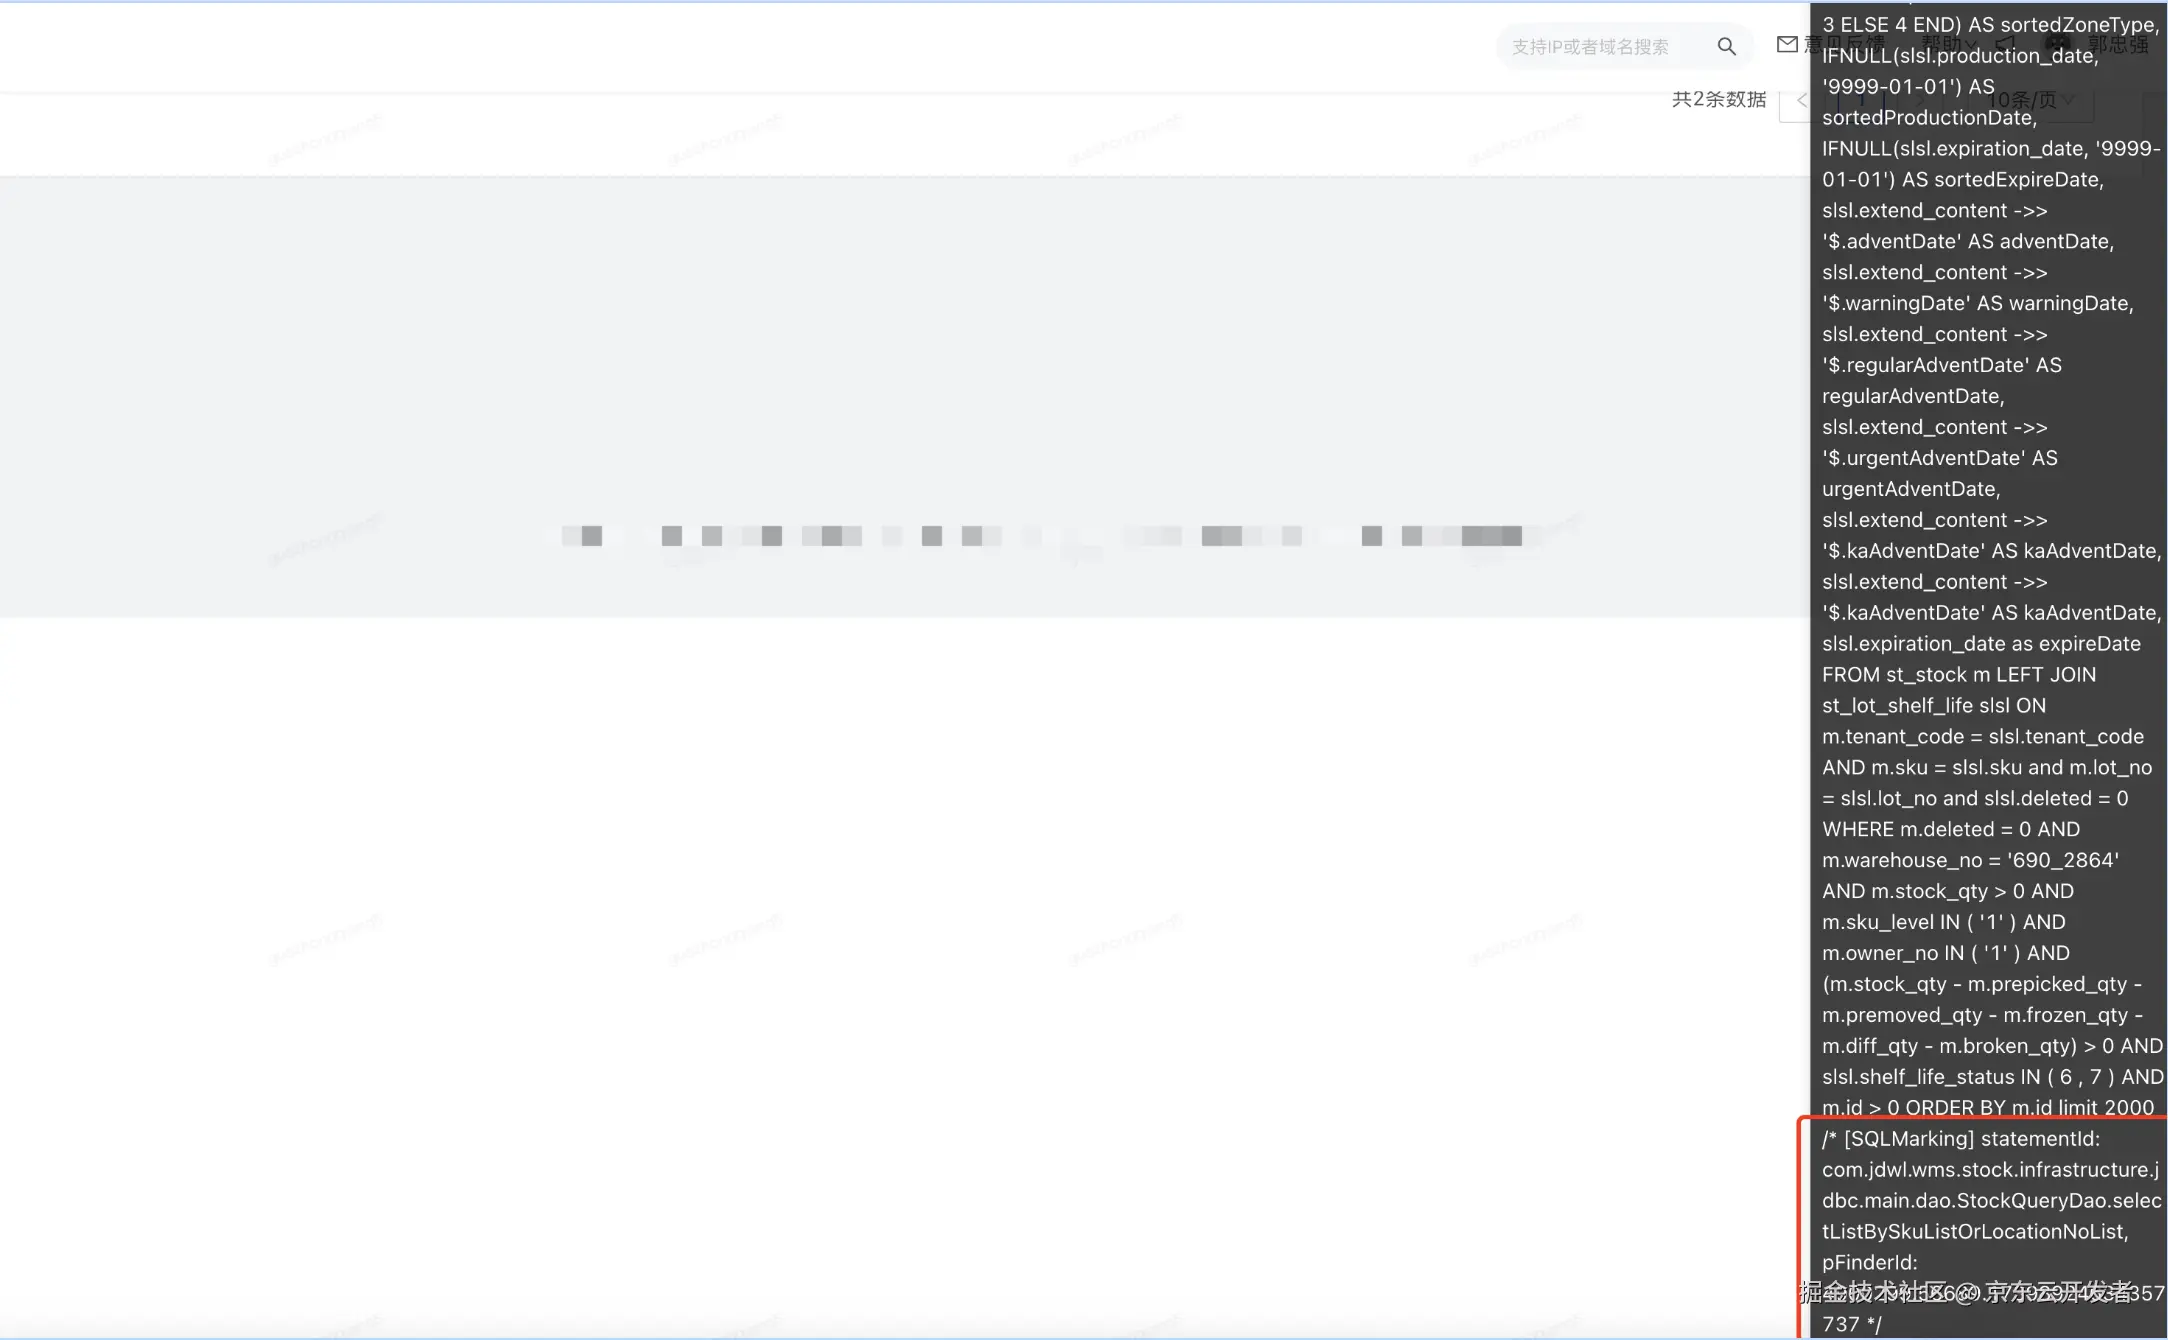Click the envelope feedback icon
Viewport: 2168px width, 1340px height.
(x=1787, y=44)
